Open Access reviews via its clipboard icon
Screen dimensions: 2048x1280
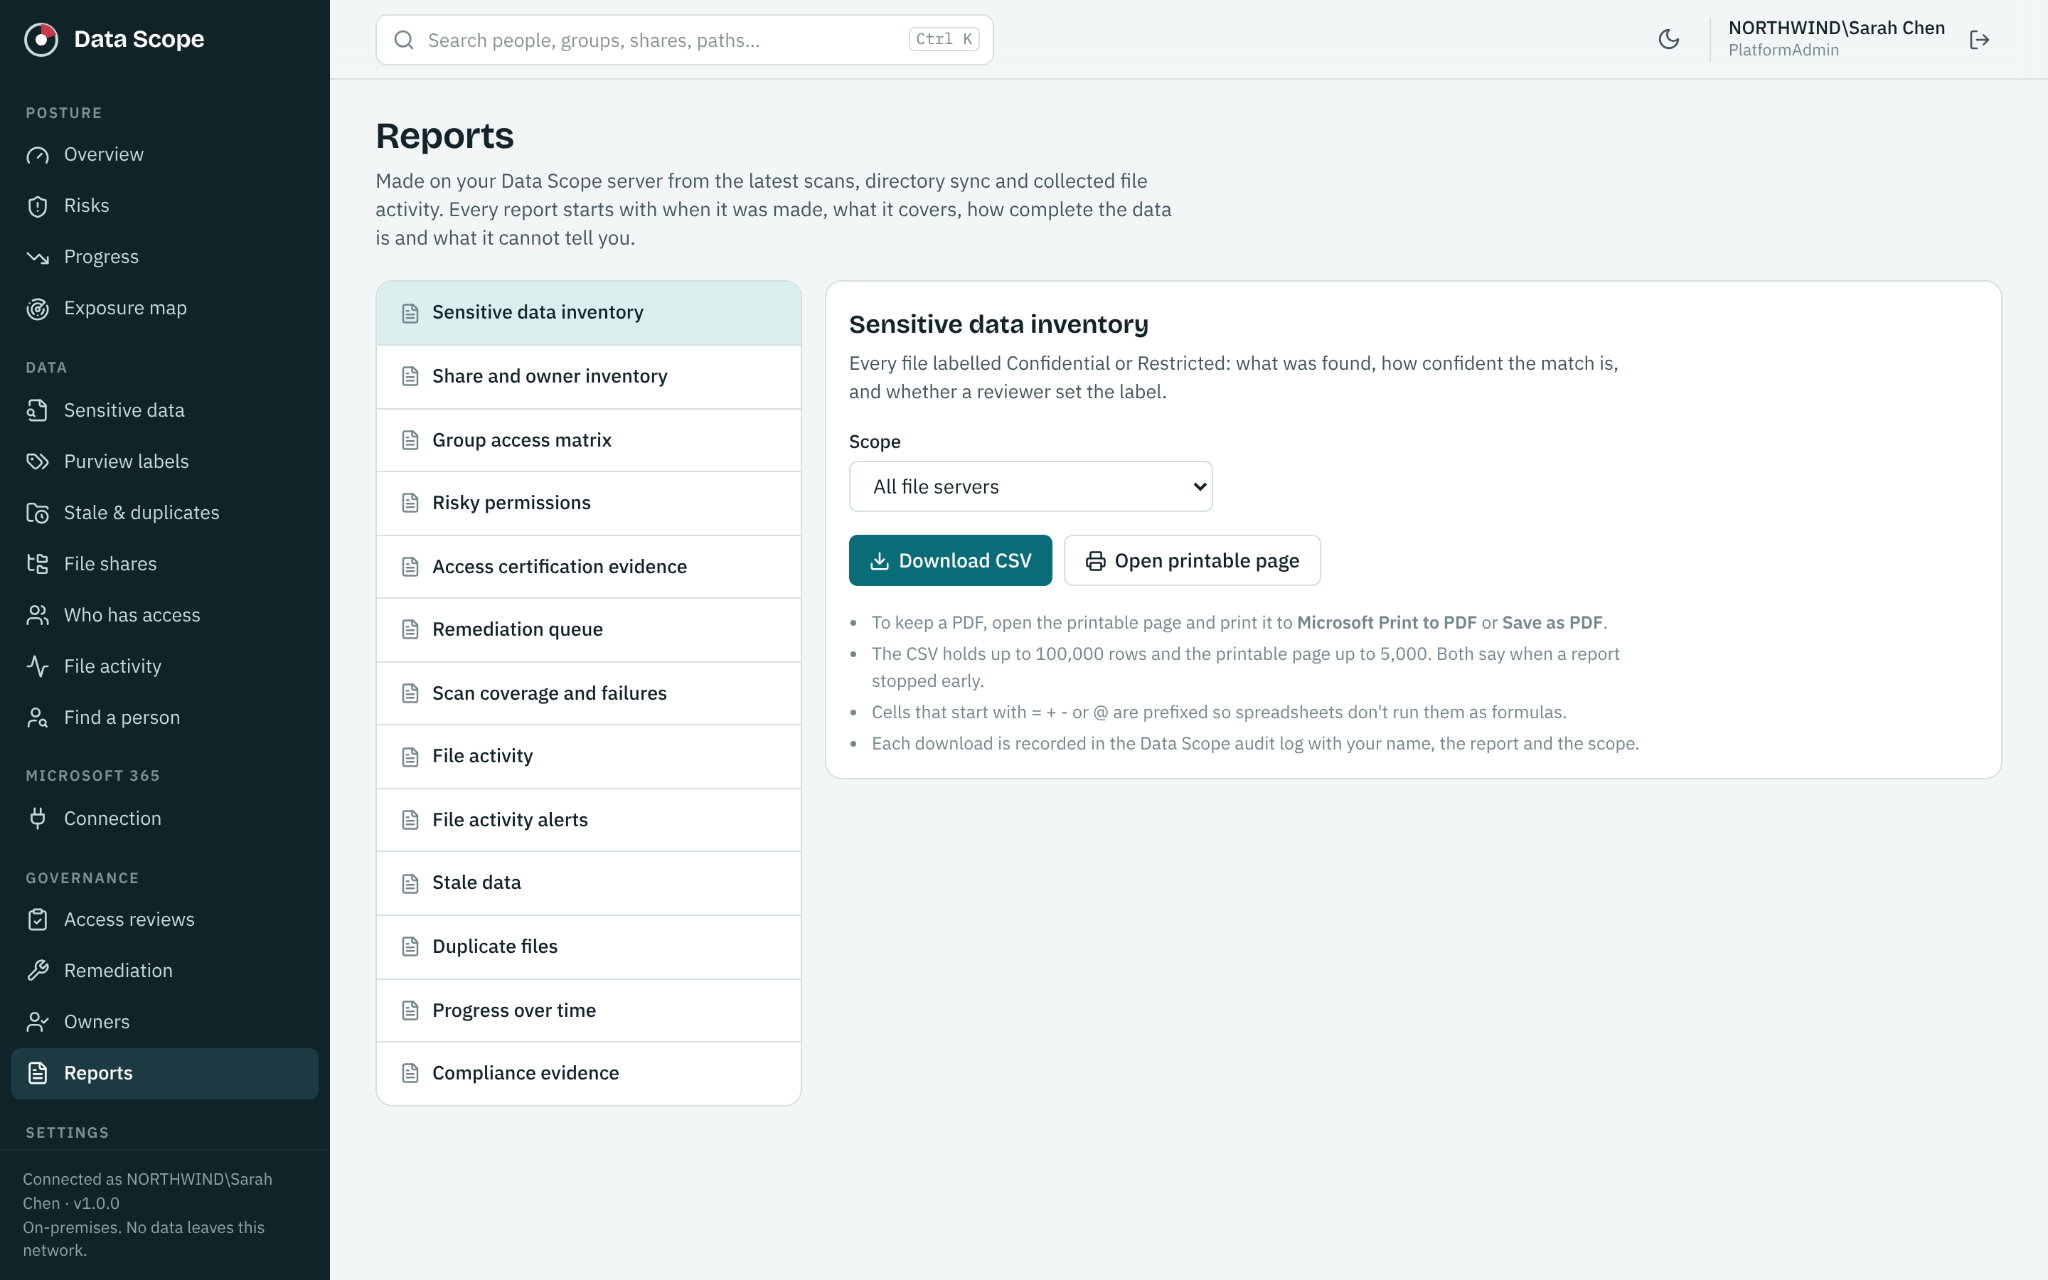pos(38,920)
